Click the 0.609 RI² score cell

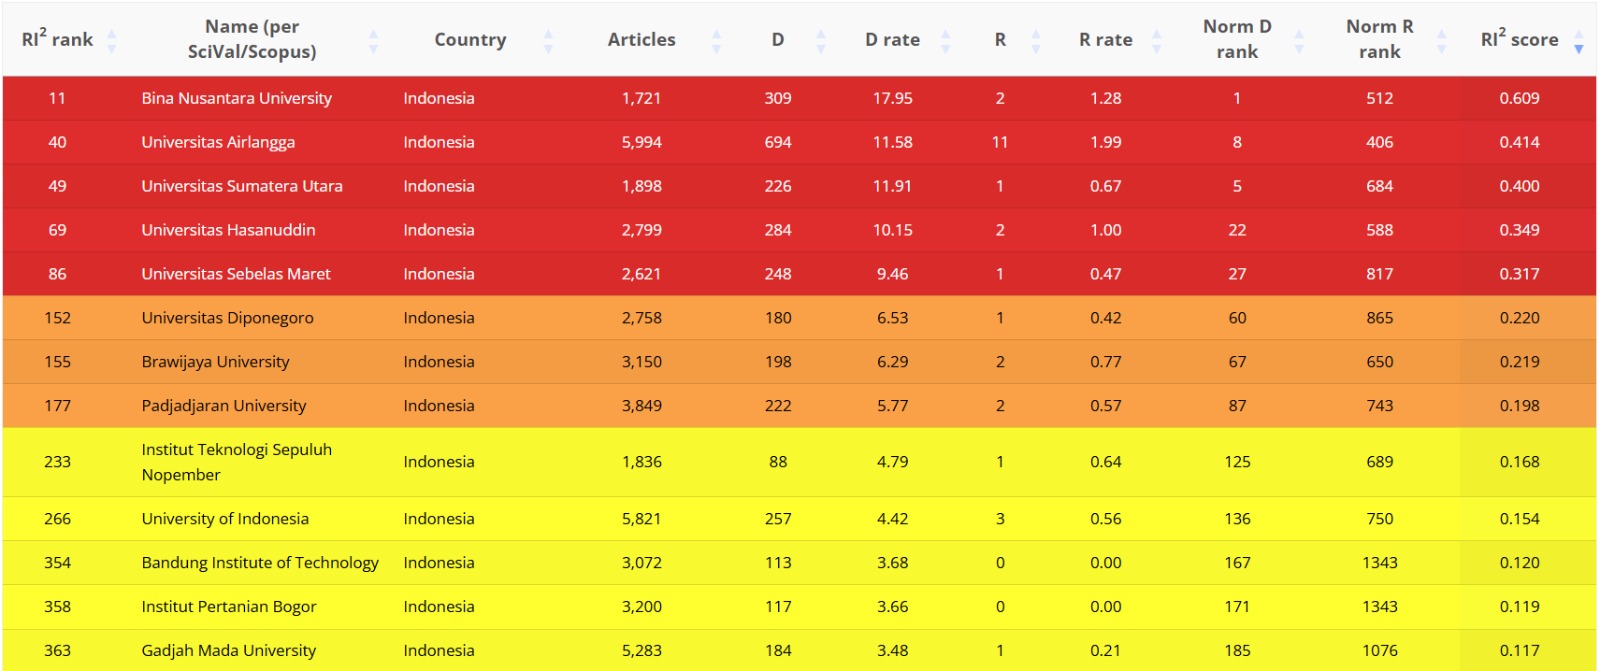point(1519,98)
